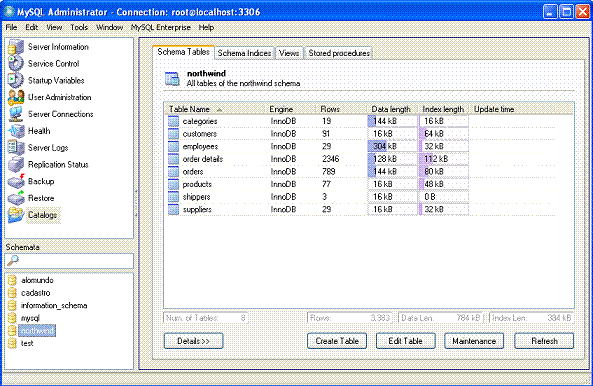This screenshot has height=386, width=593.
Task: Click the Maintenance button
Action: click(474, 341)
